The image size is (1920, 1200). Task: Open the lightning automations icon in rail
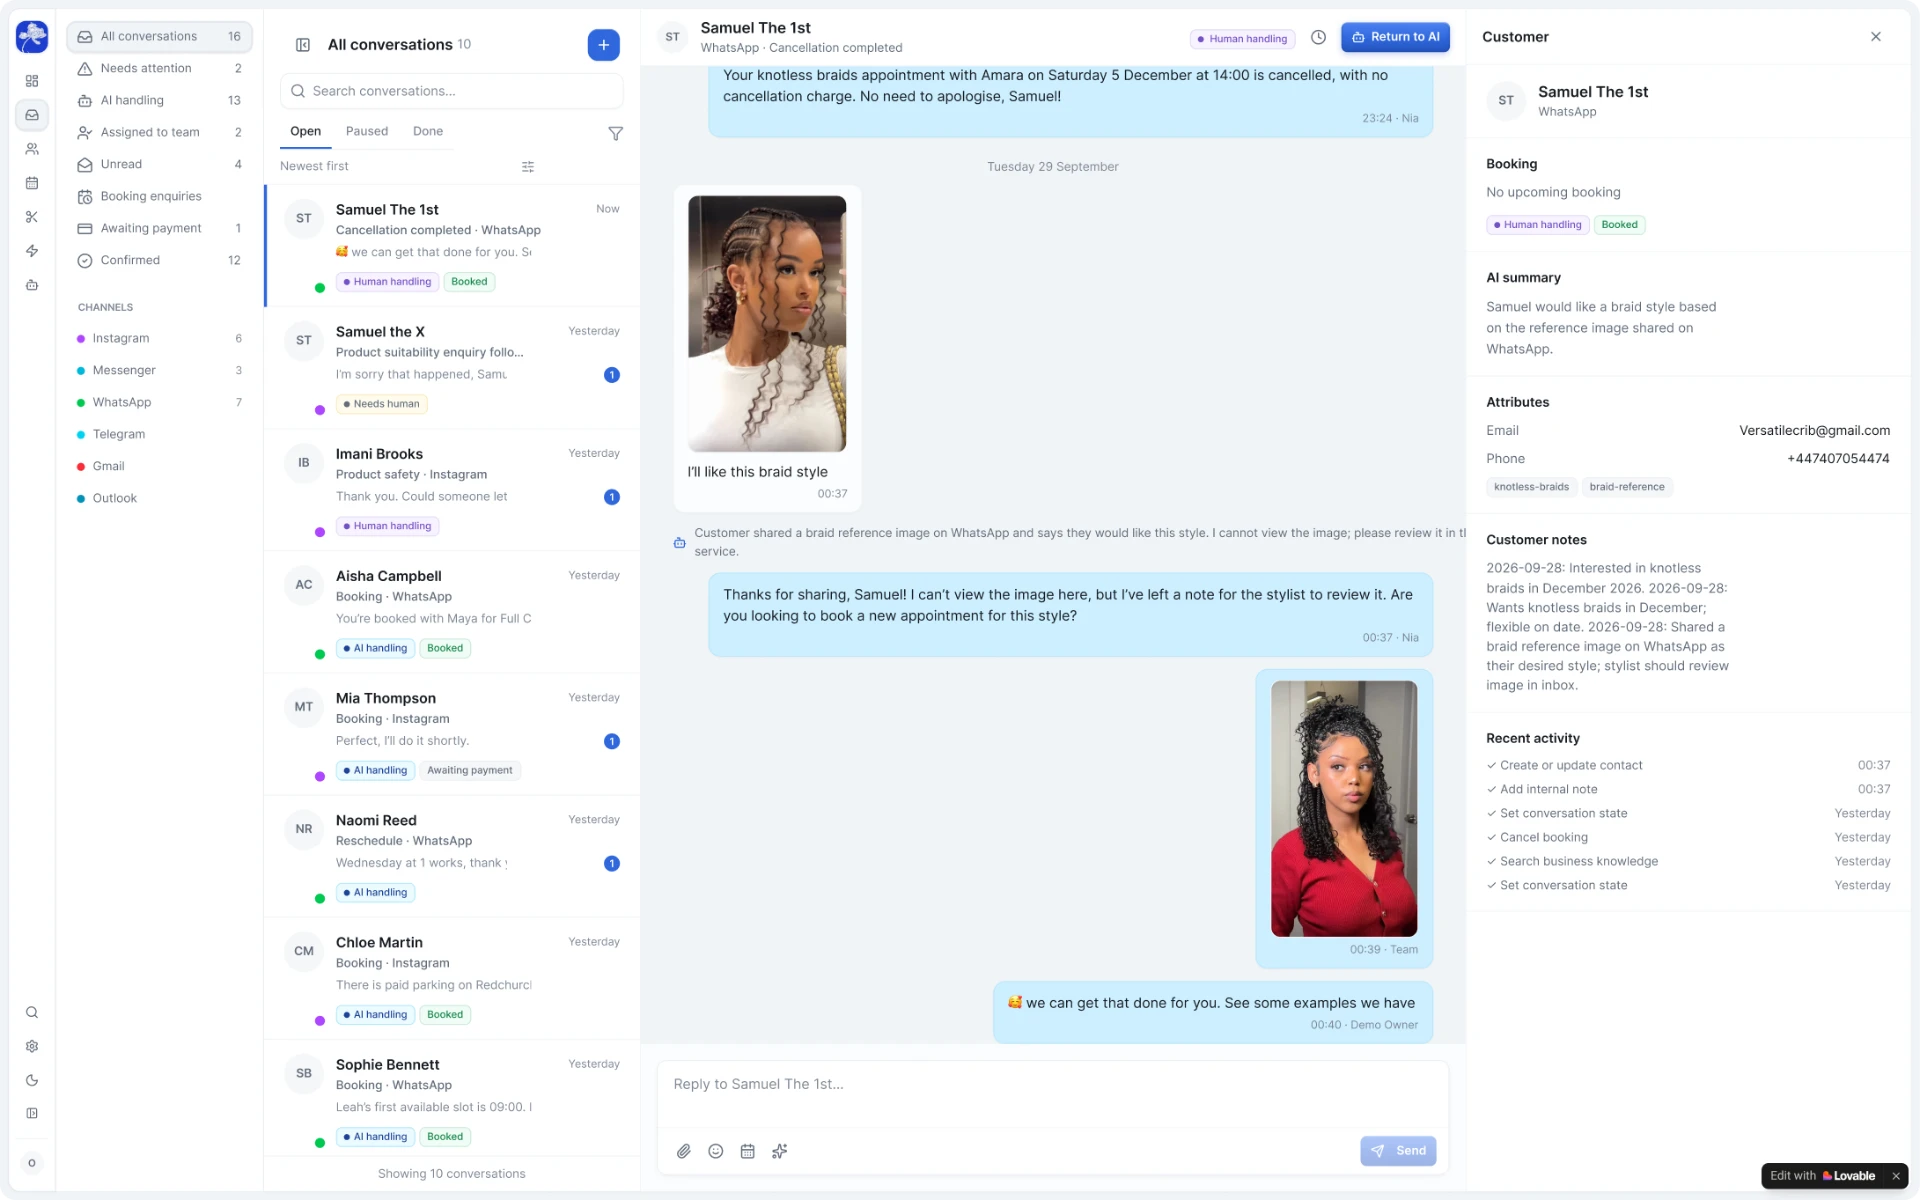(32, 251)
